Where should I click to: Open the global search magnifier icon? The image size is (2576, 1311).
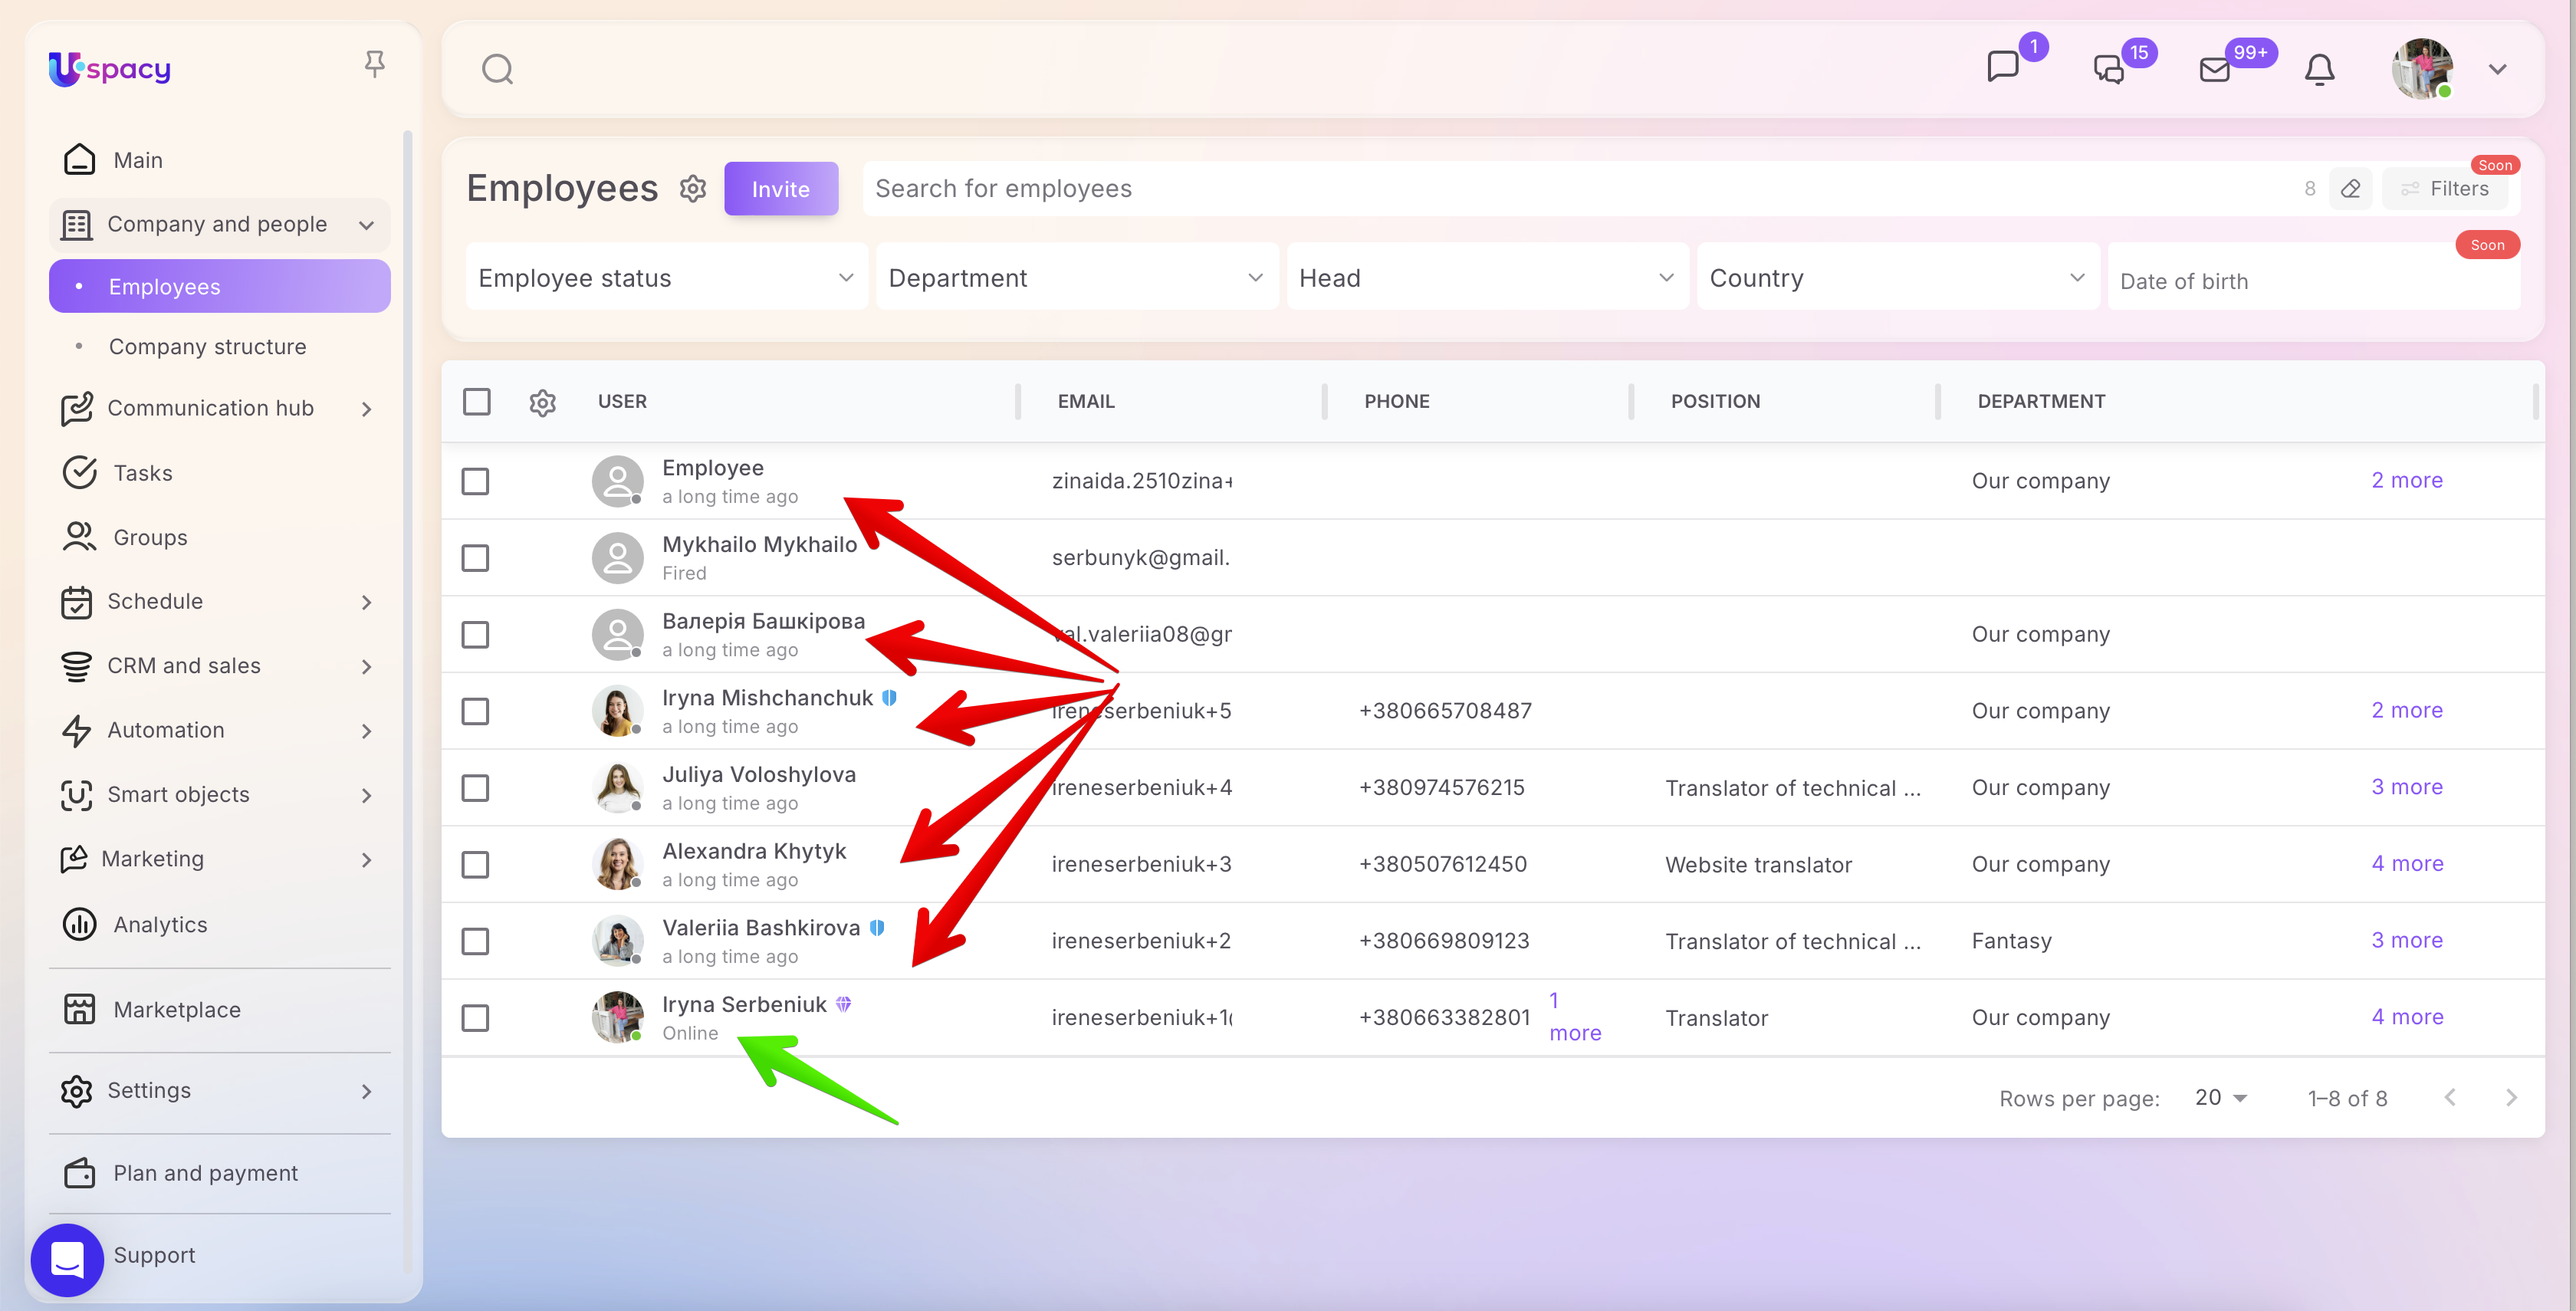coord(497,70)
